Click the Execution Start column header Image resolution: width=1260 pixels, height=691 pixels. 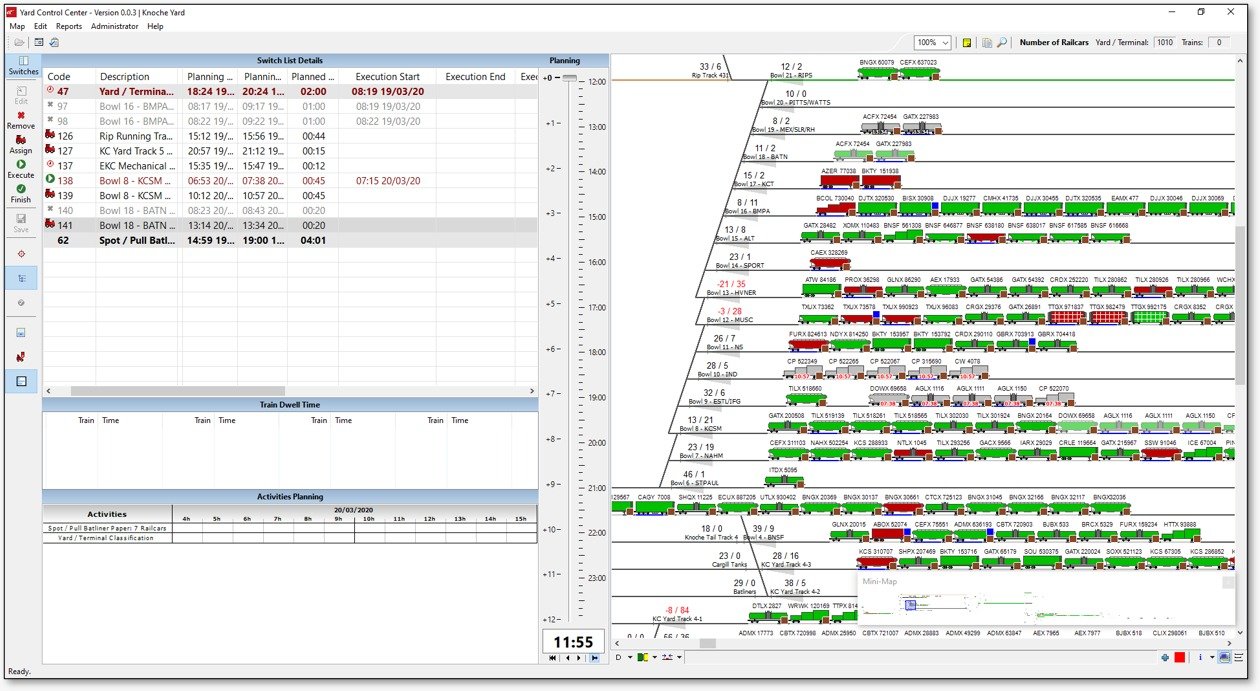tap(387, 77)
